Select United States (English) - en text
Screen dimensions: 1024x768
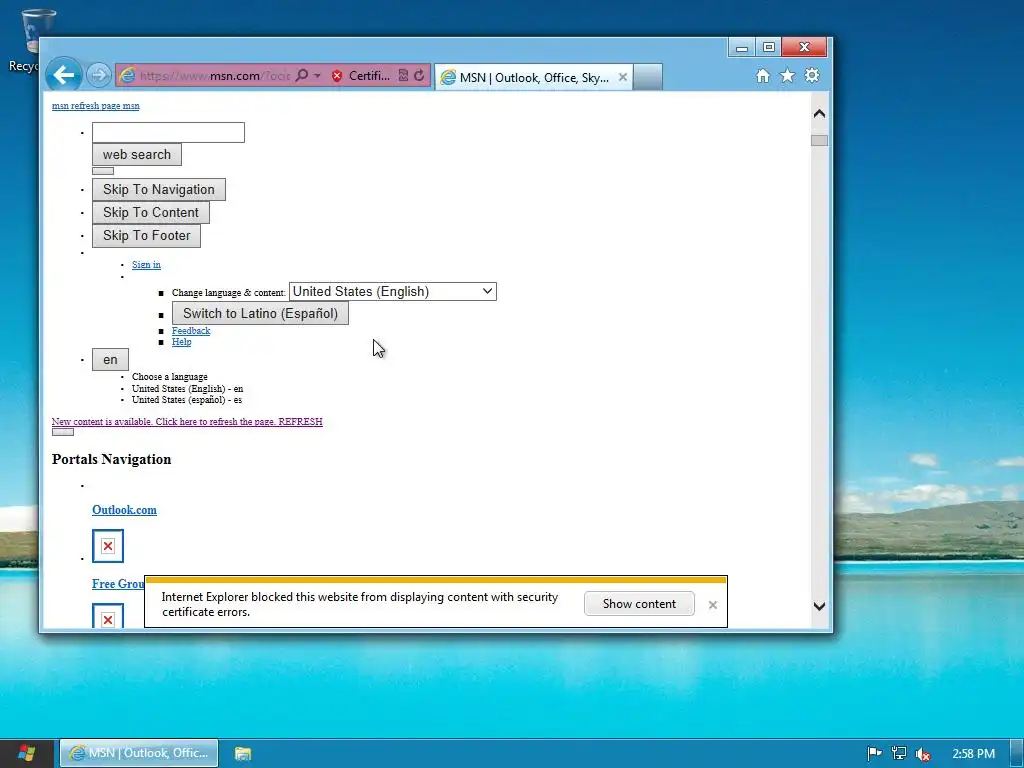point(187,389)
